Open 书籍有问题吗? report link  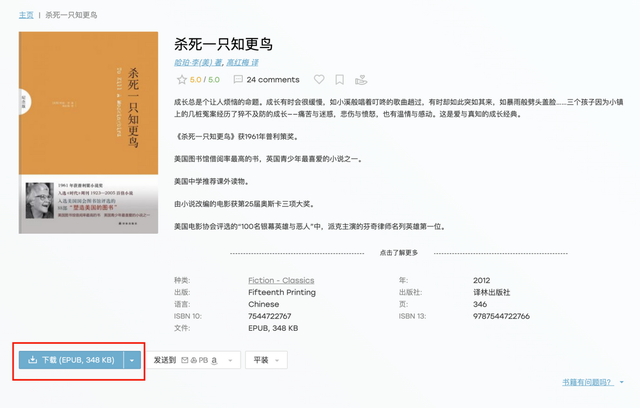588,382
